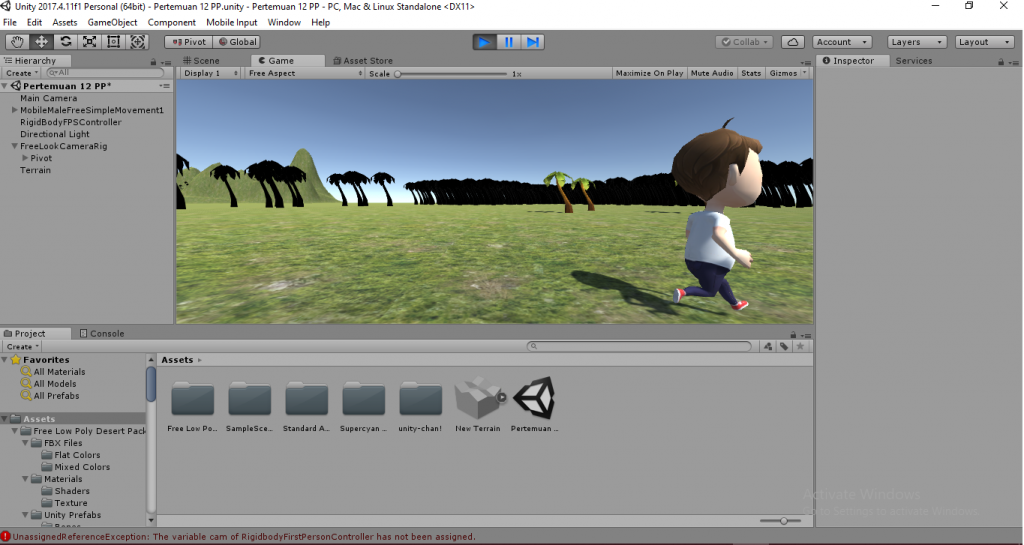This screenshot has width=1024, height=545.
Task: Lock the Inspector panel
Action: coord(1000,61)
